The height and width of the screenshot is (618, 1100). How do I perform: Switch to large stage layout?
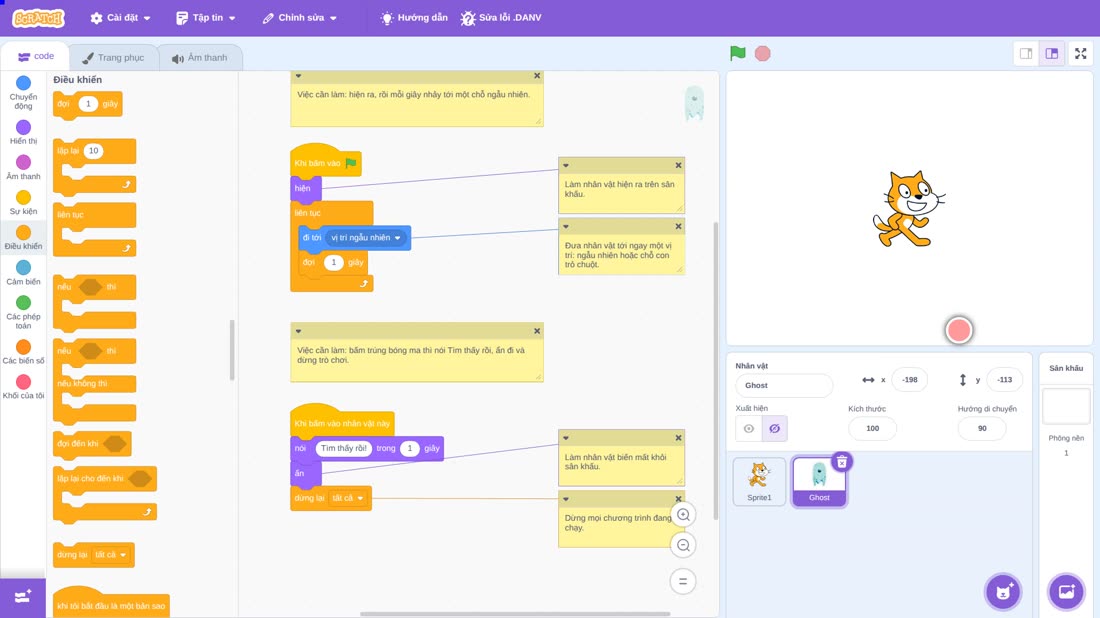coord(1052,53)
